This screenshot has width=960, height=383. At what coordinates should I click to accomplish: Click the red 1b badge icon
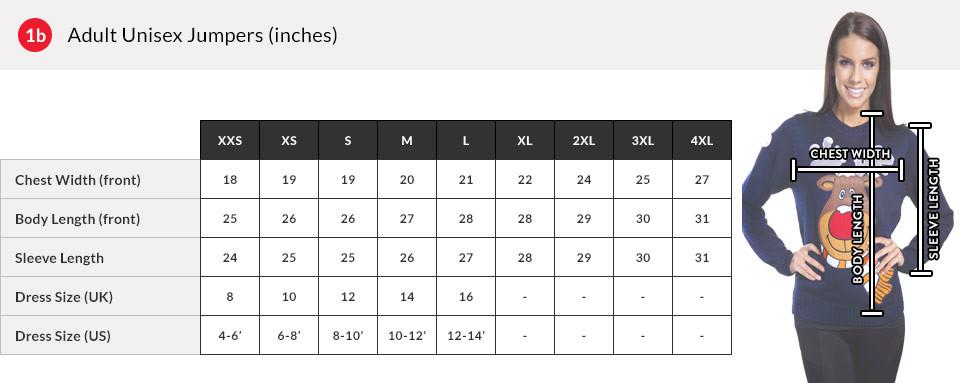coord(34,35)
